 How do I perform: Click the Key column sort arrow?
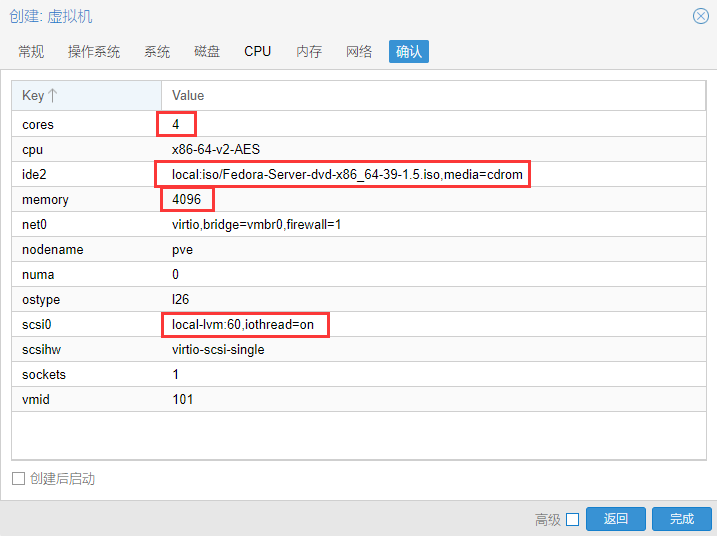[53, 96]
